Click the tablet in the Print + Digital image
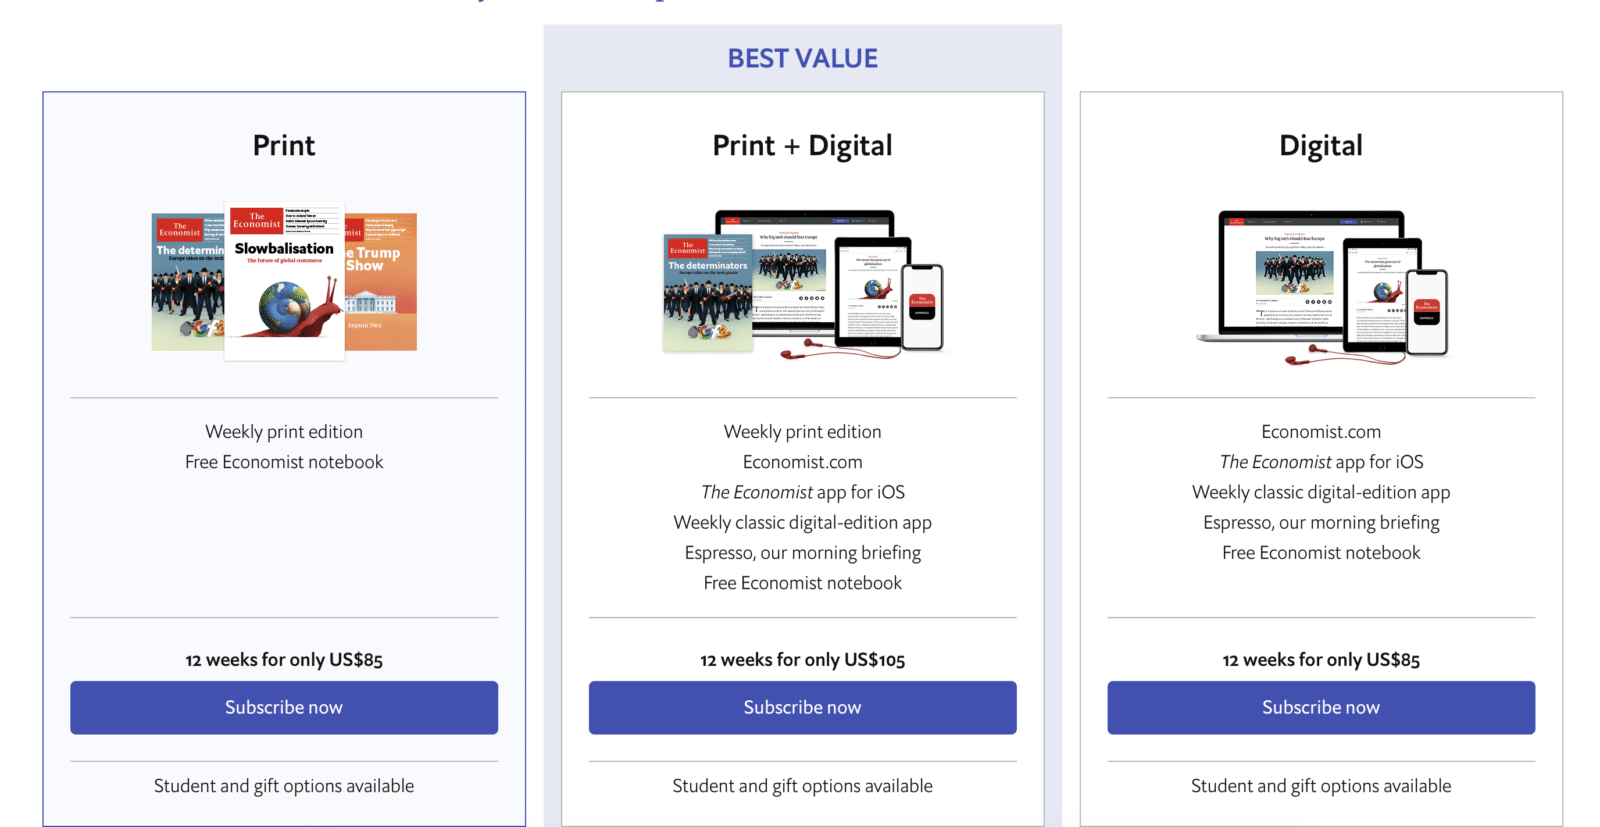This screenshot has height=827, width=1600. pyautogui.click(x=872, y=293)
